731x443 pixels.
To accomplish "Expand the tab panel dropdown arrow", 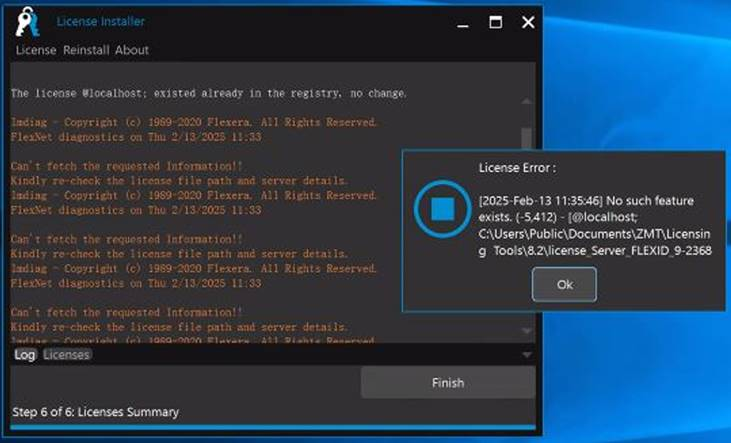I will point(527,355).
